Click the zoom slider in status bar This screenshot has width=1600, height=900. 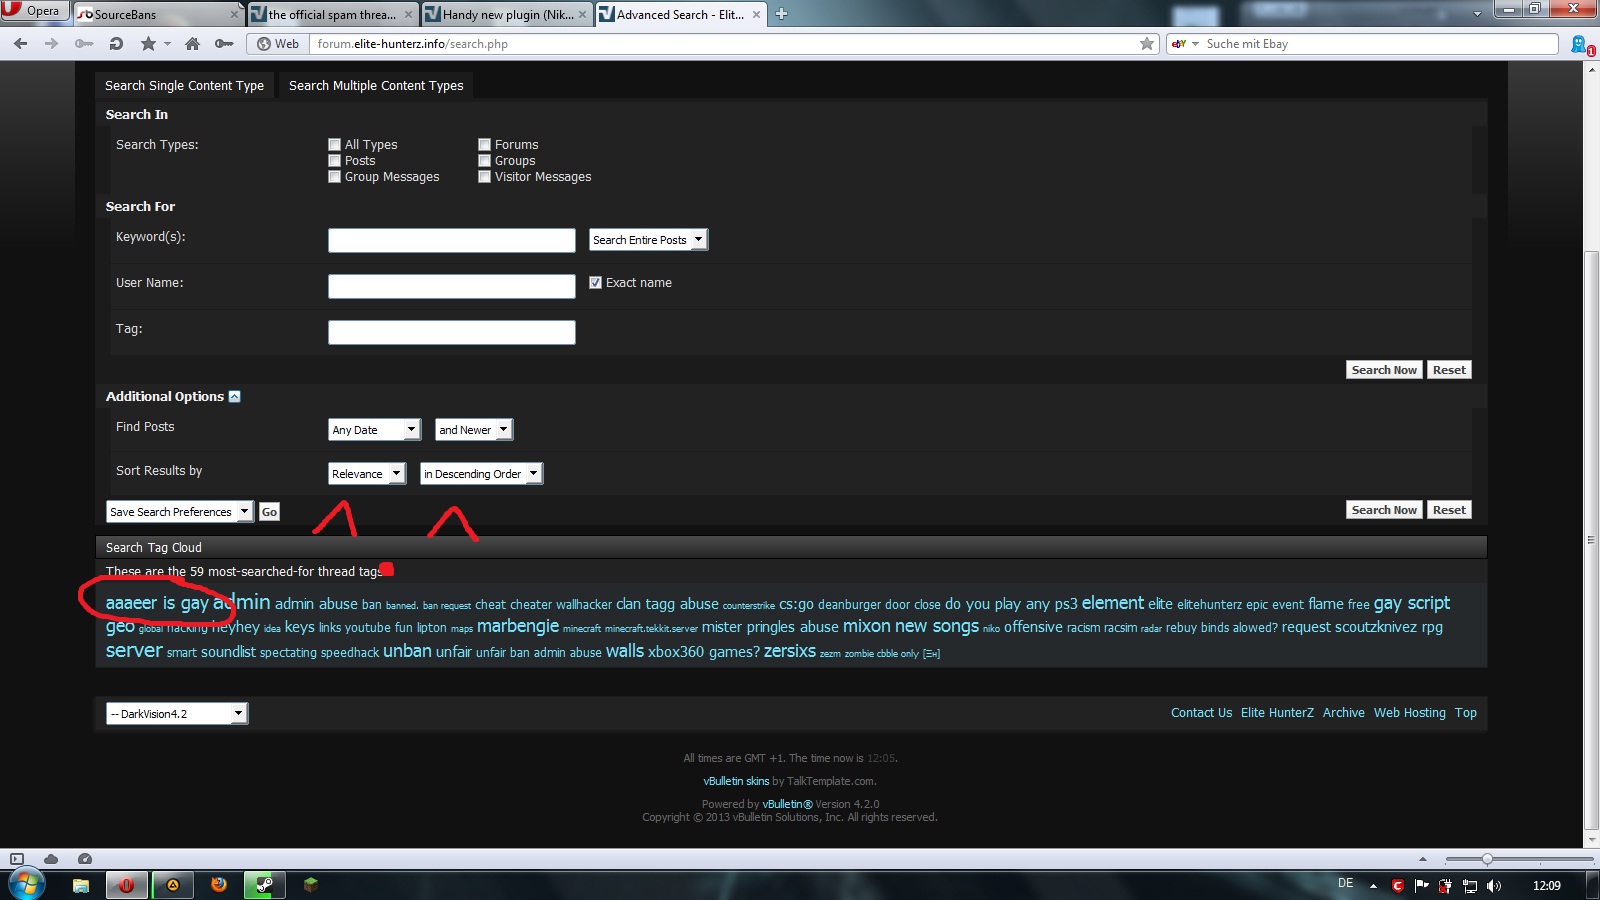coord(1487,859)
